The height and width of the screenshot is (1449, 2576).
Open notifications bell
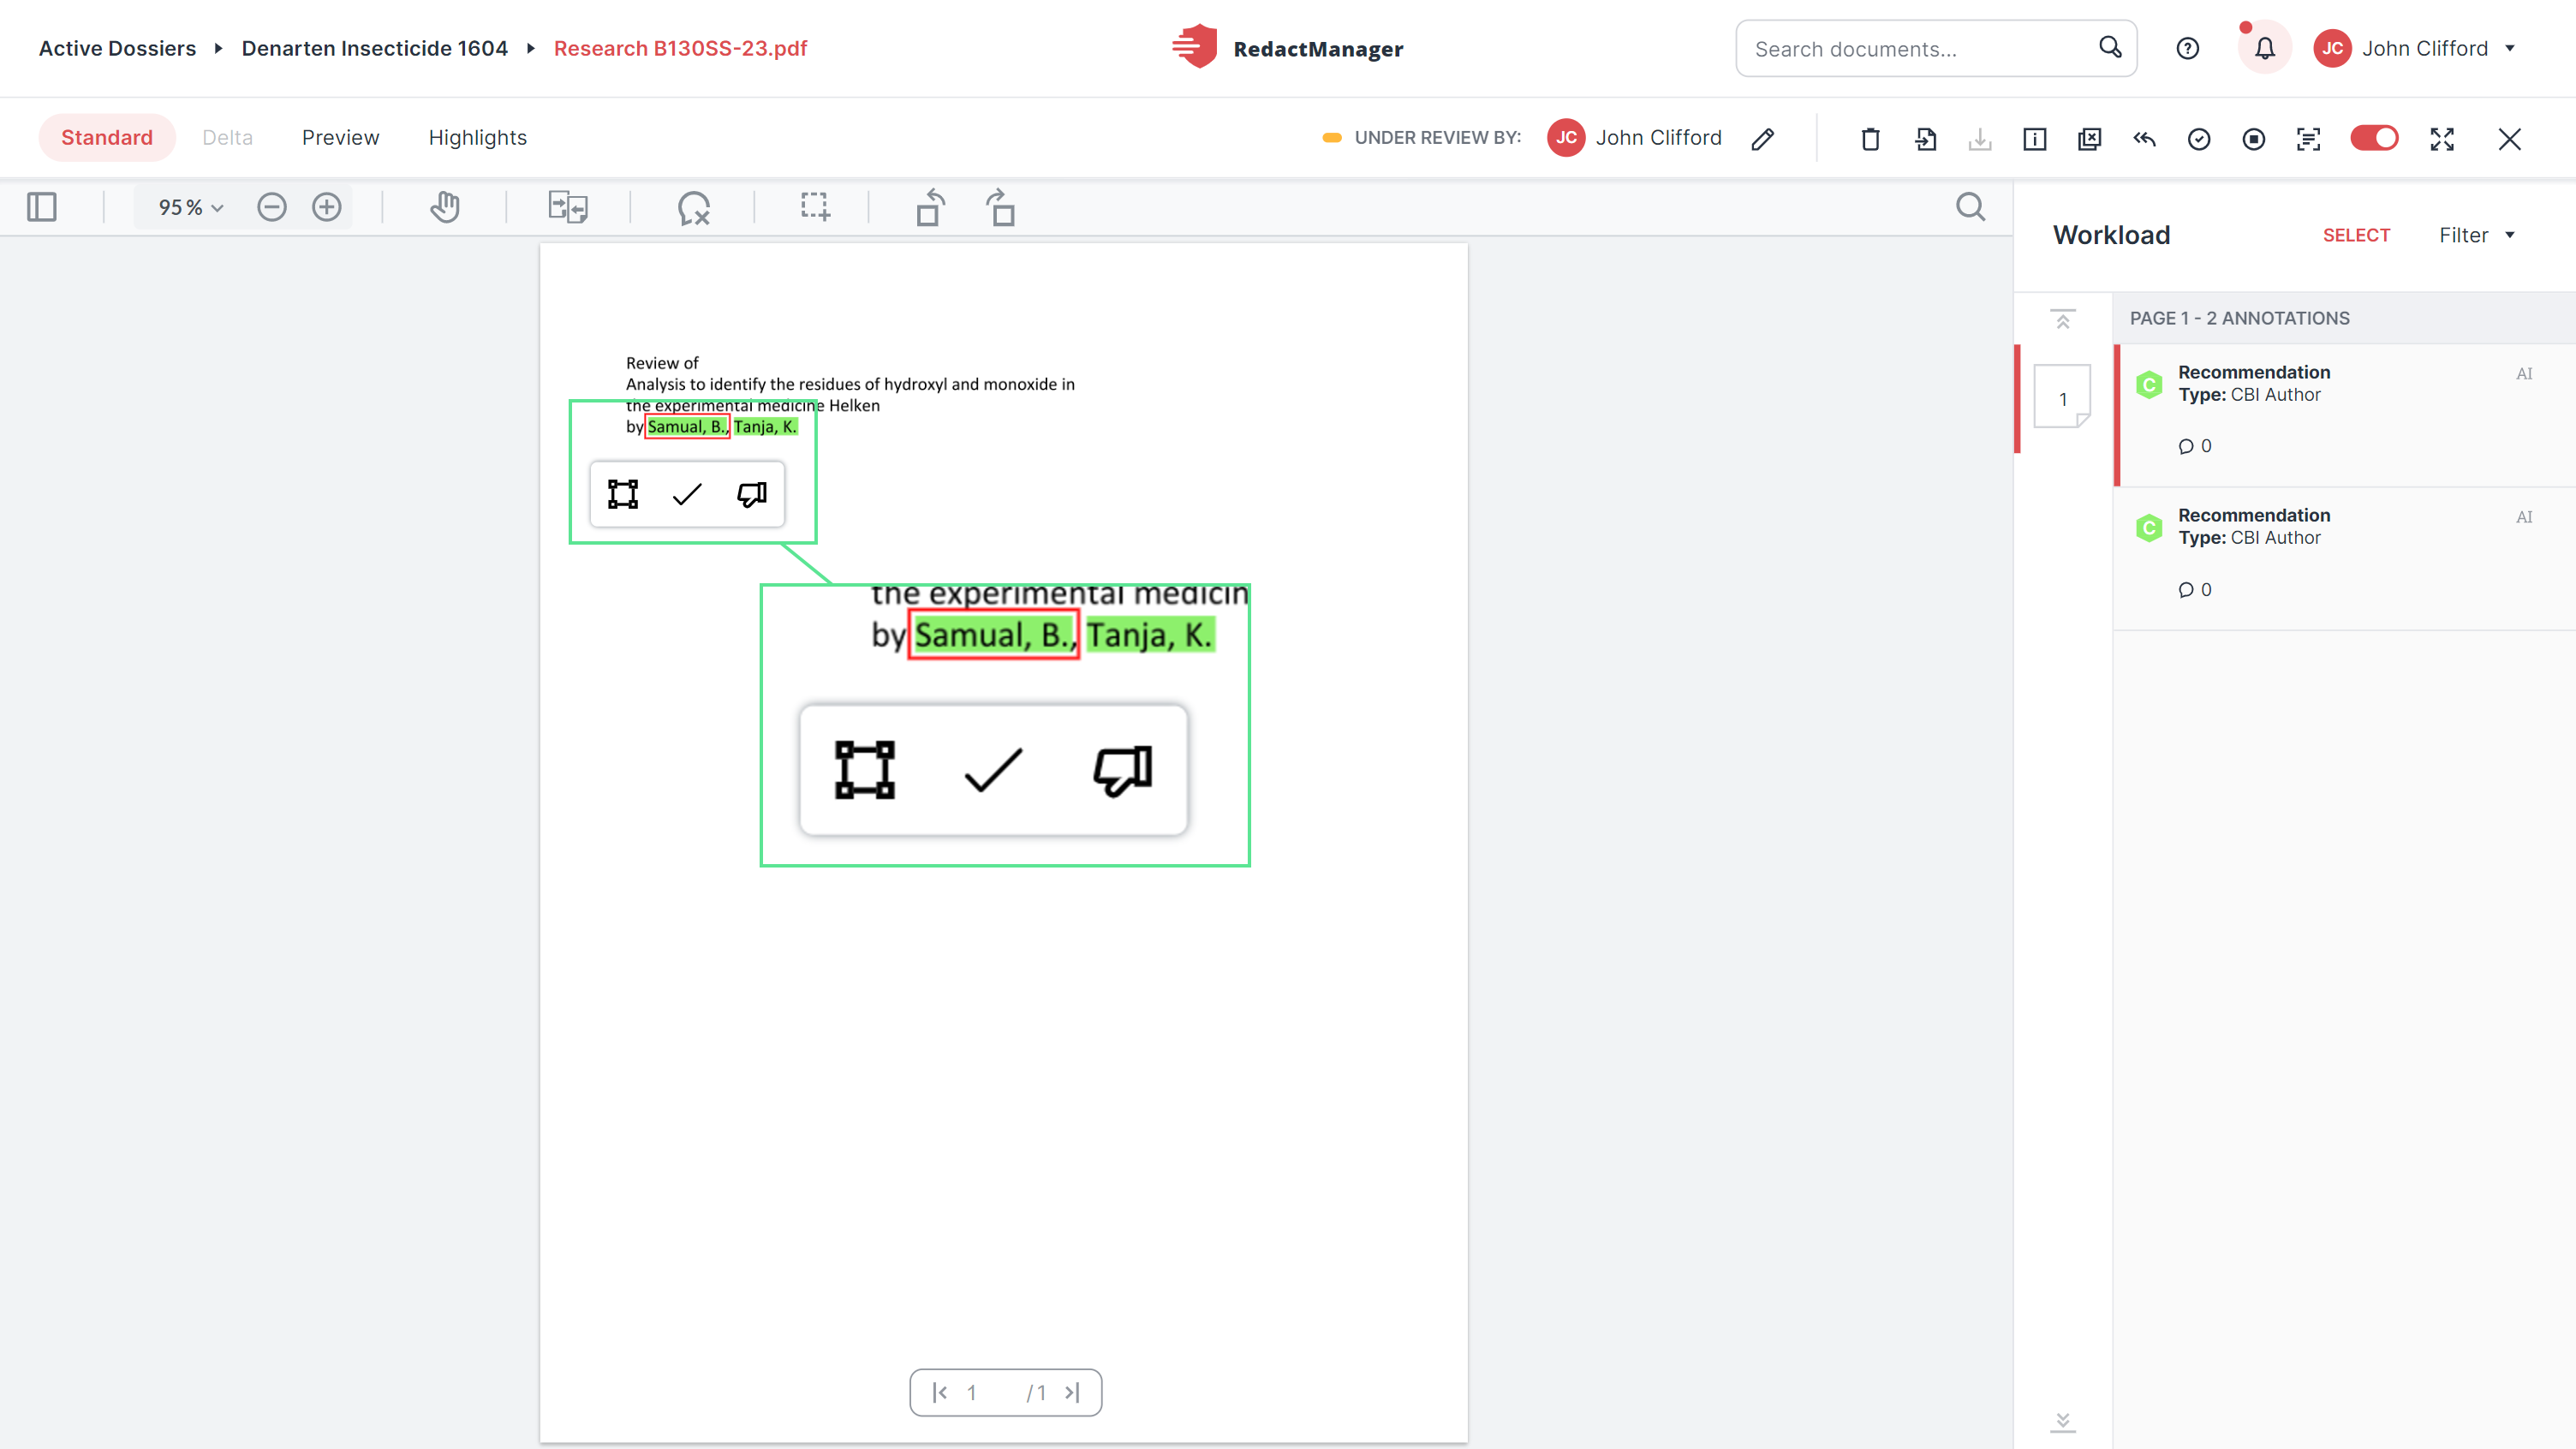point(2265,48)
